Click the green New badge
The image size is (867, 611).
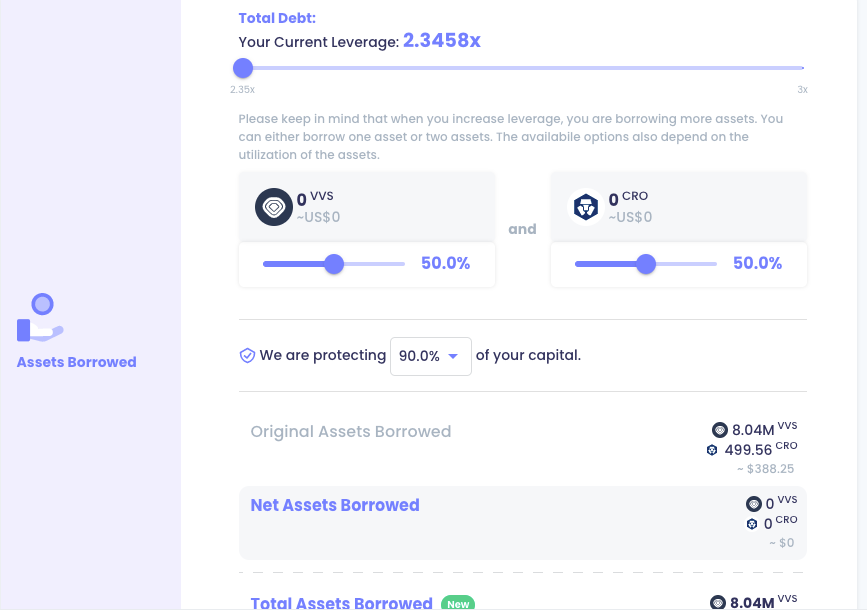point(457,603)
